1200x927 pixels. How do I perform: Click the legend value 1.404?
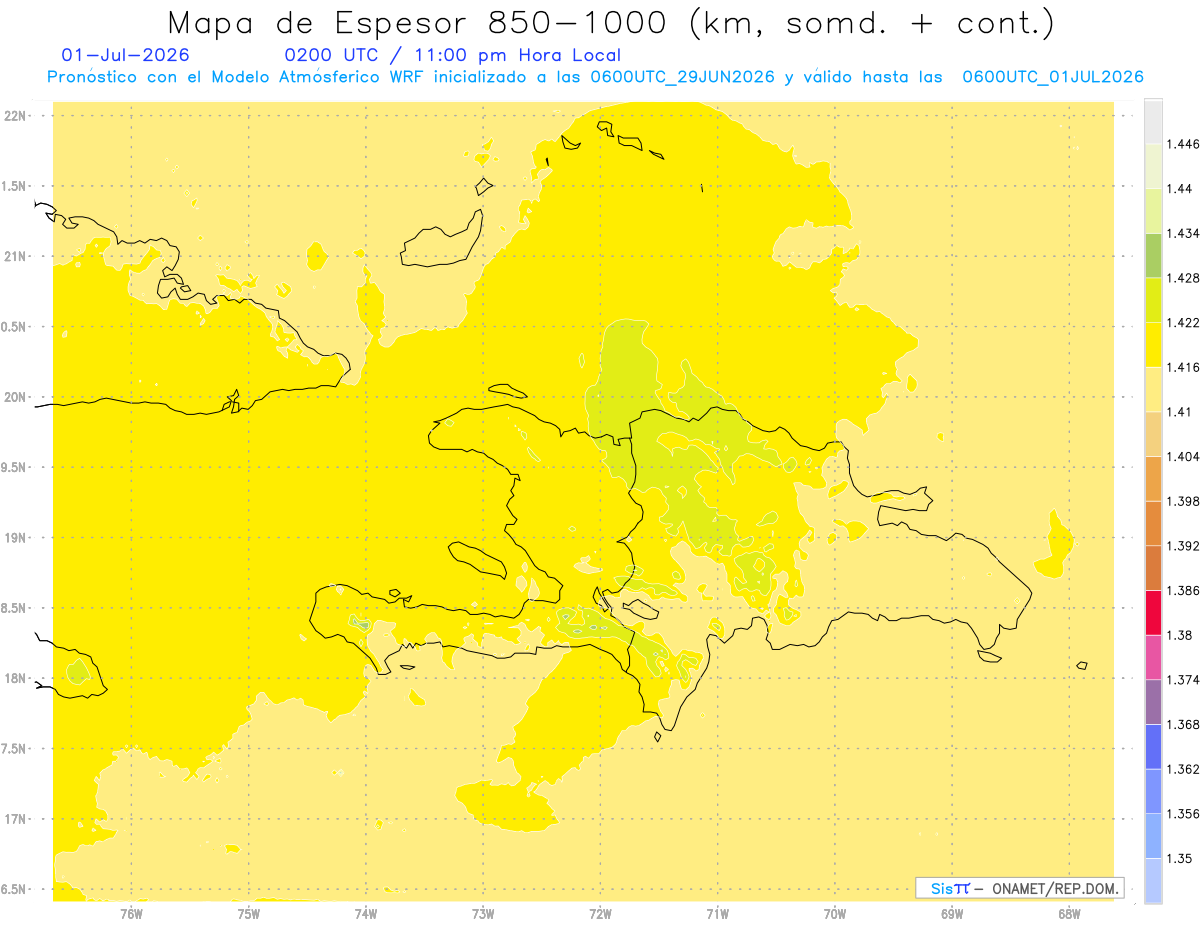coord(1183,456)
